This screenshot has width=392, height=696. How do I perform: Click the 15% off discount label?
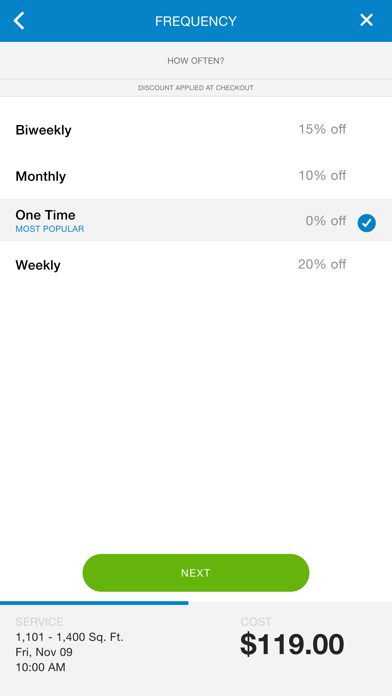(322, 130)
